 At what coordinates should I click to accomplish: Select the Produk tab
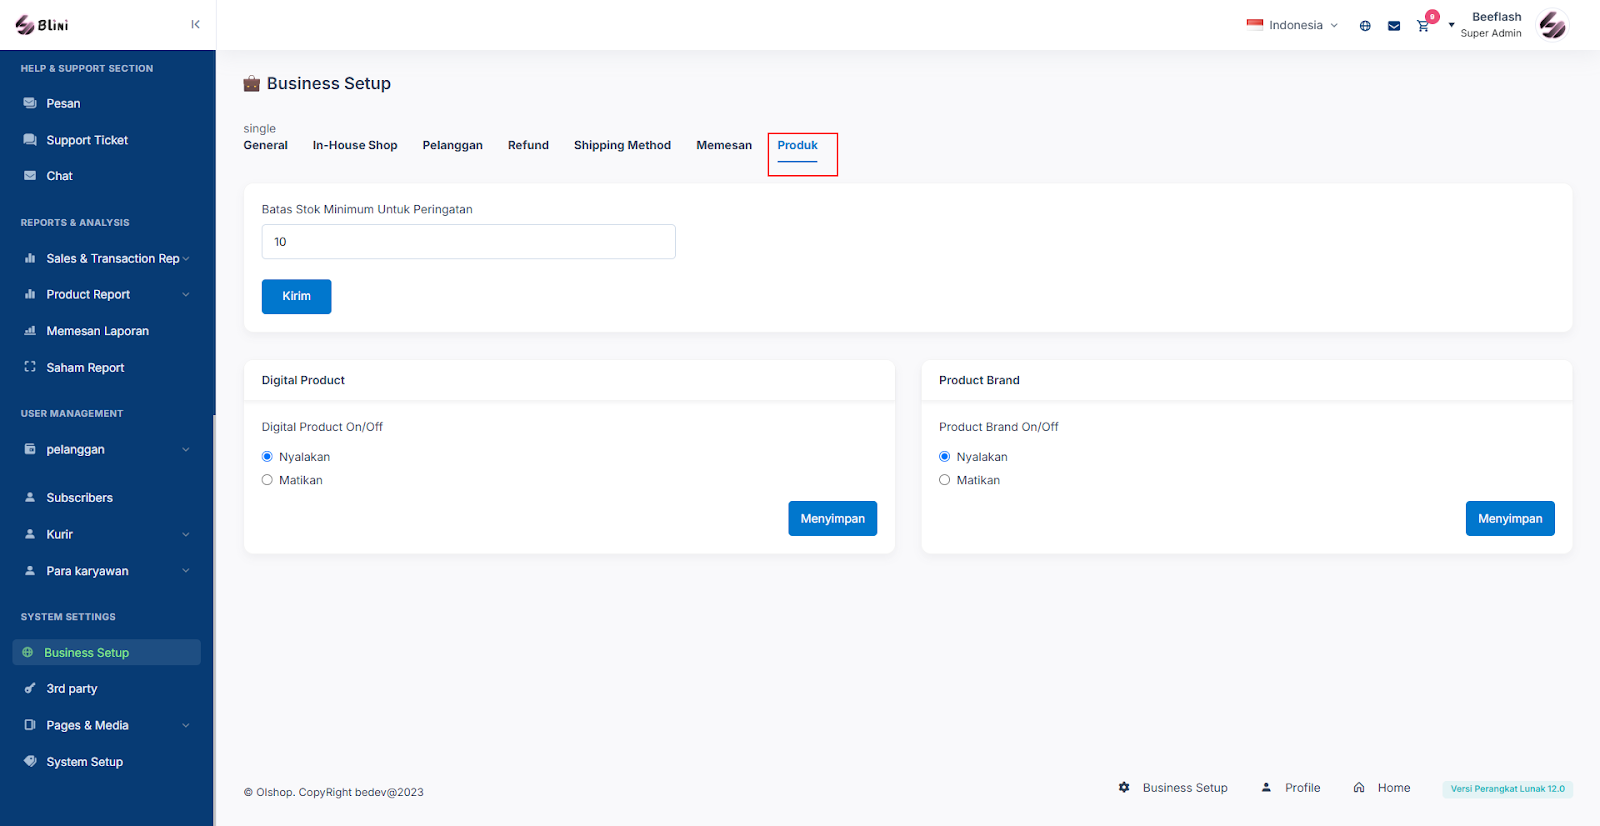[798, 146]
